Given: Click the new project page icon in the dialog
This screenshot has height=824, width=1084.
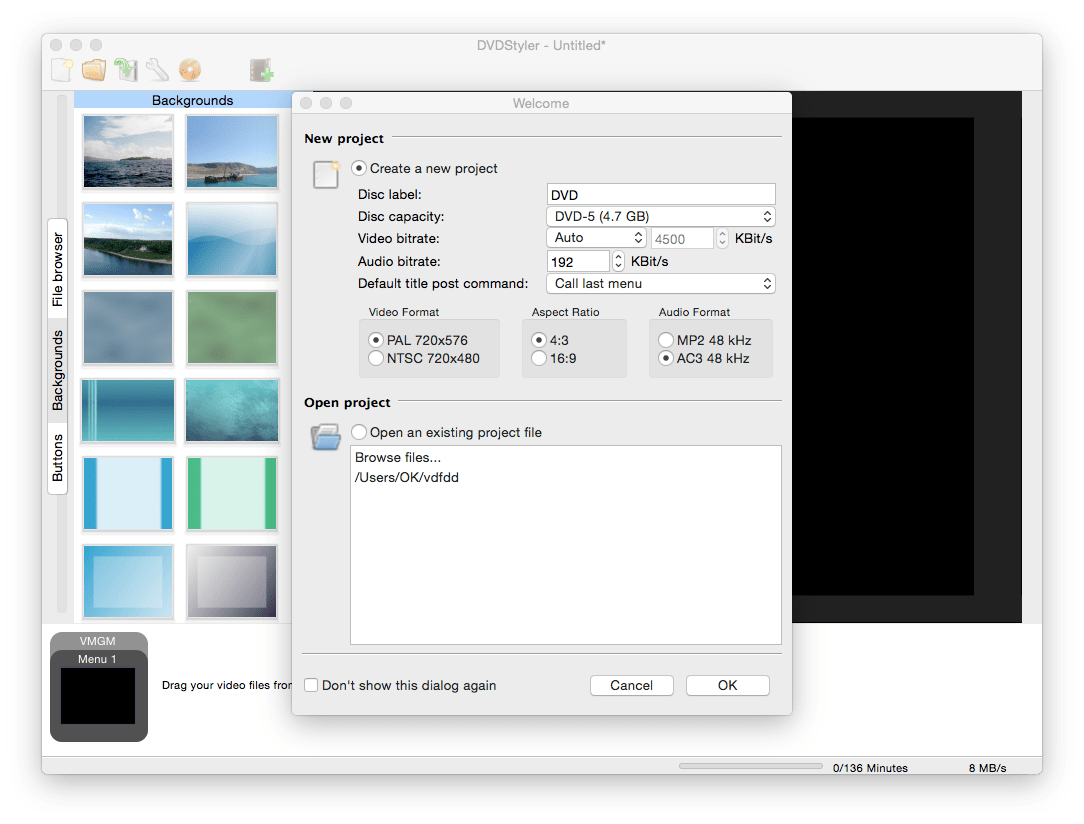Looking at the screenshot, I should (325, 174).
